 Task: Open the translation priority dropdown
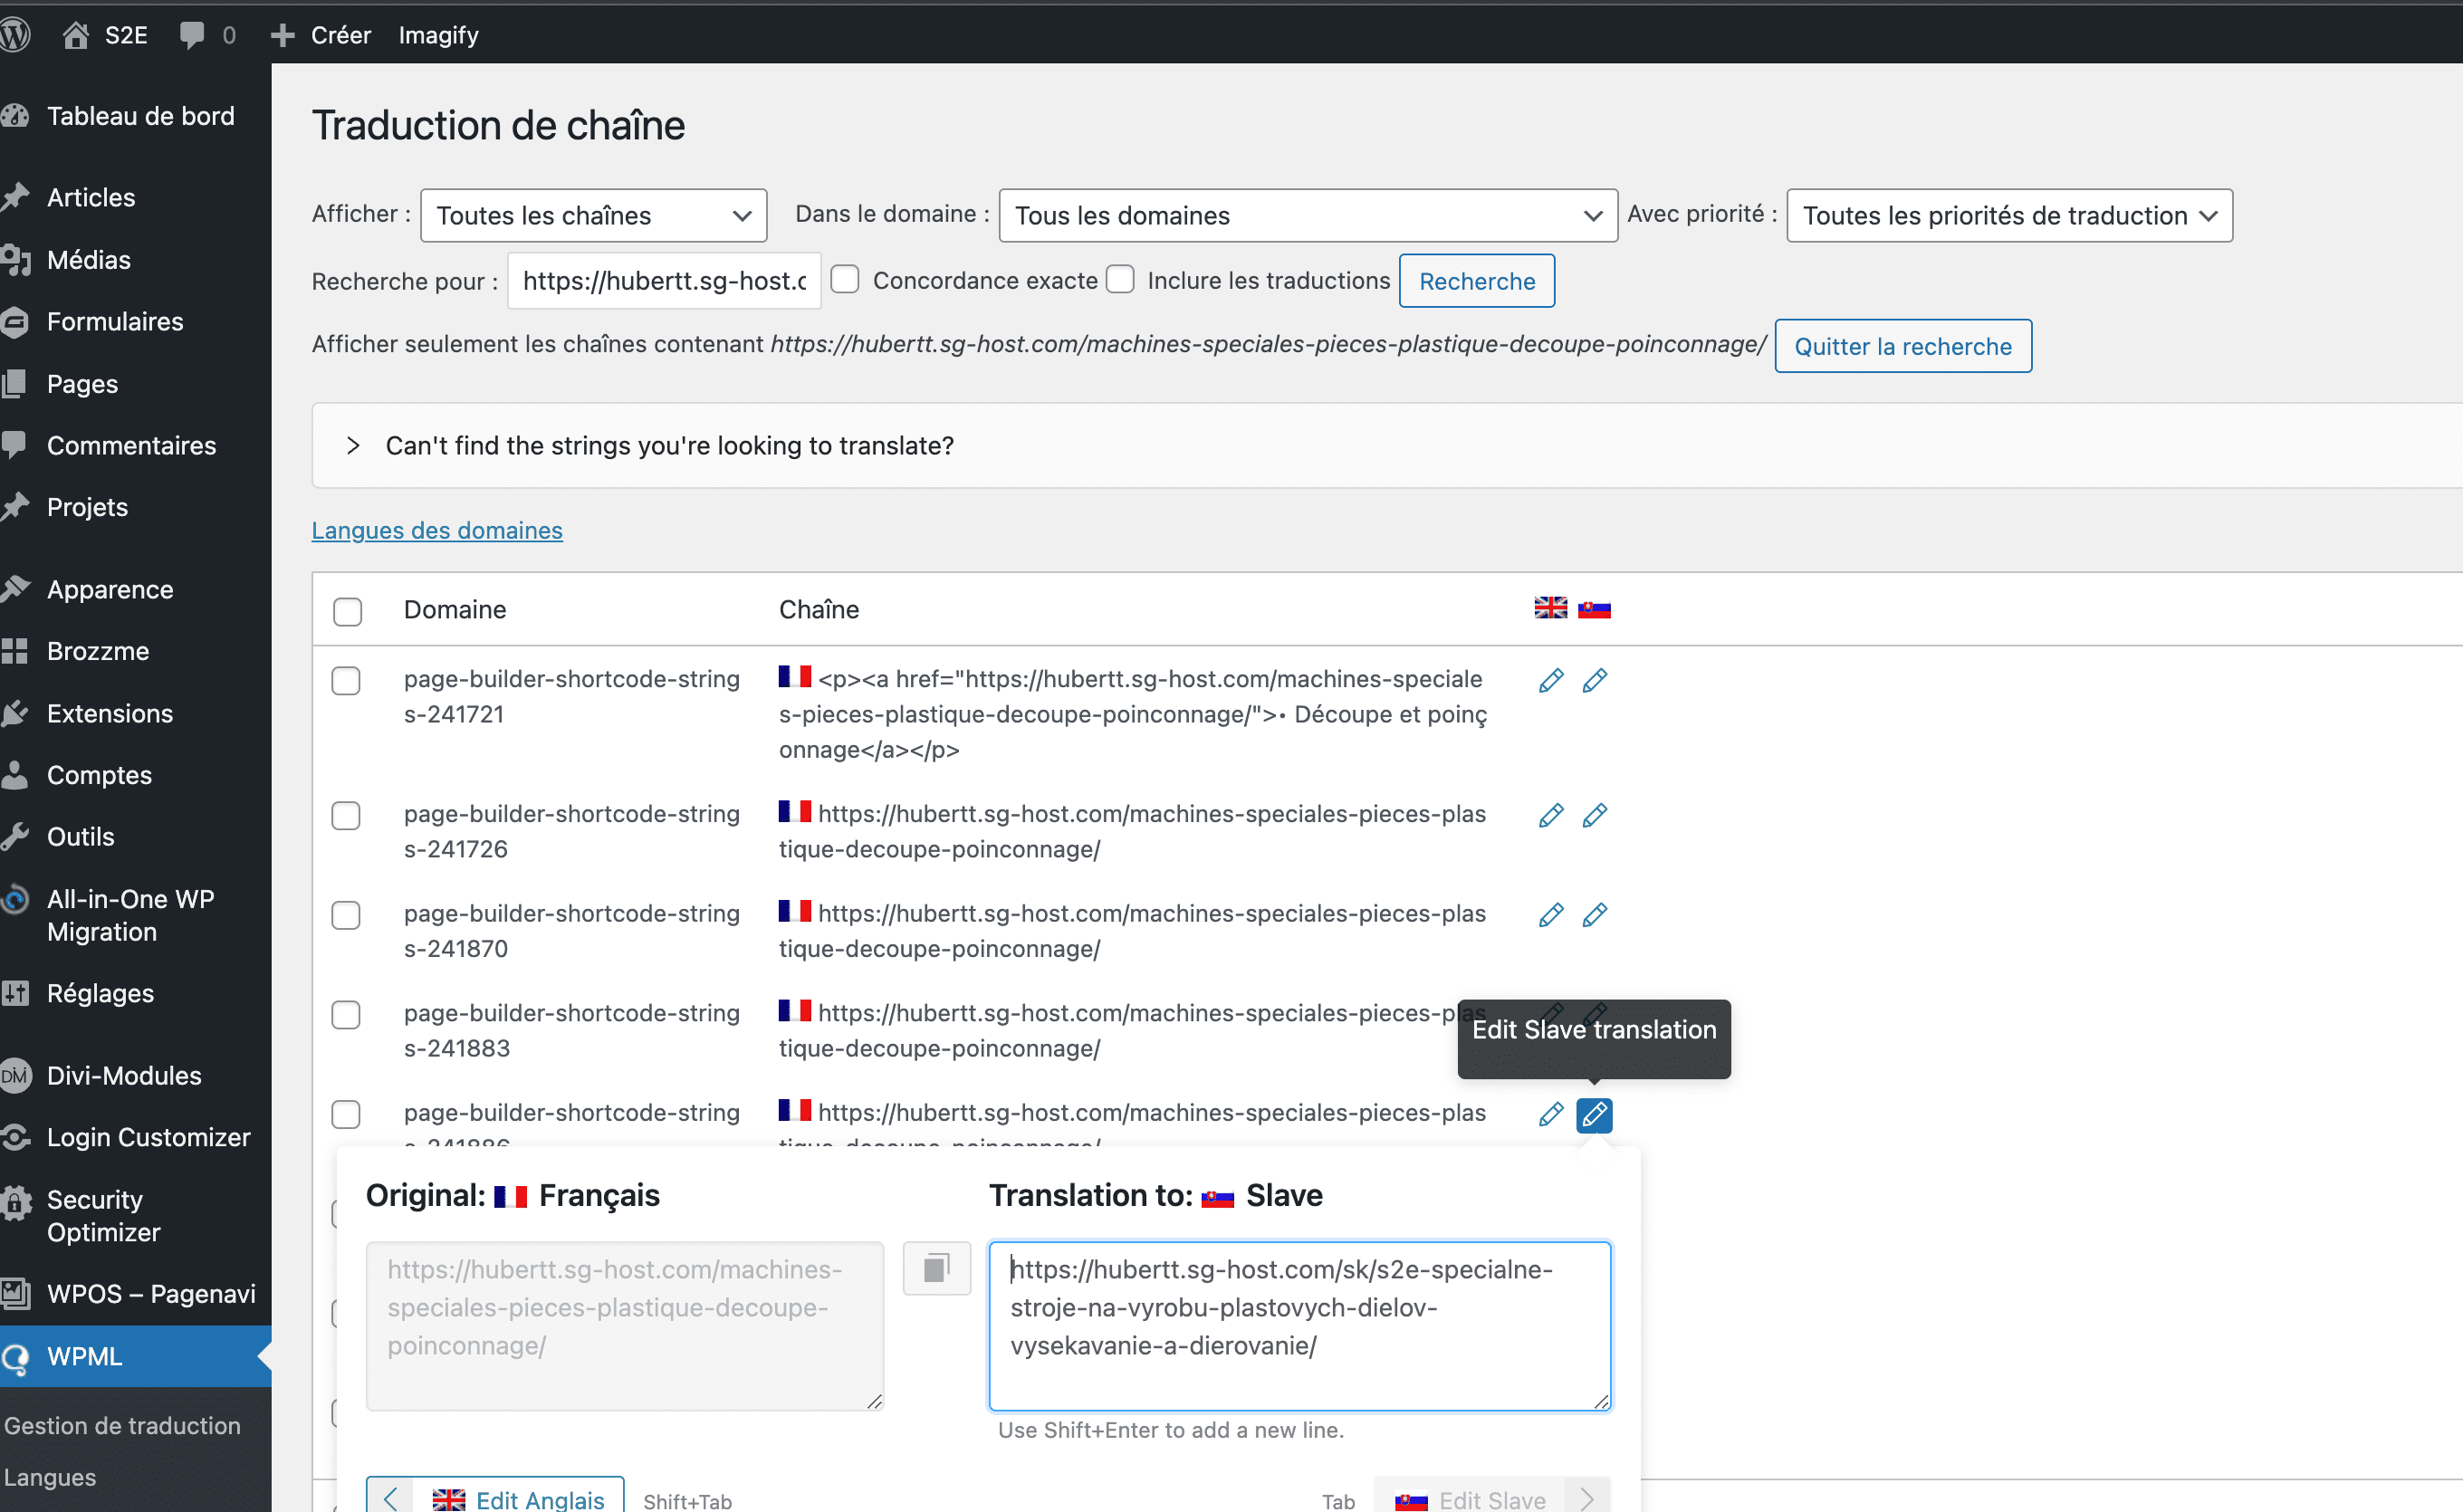[2008, 215]
